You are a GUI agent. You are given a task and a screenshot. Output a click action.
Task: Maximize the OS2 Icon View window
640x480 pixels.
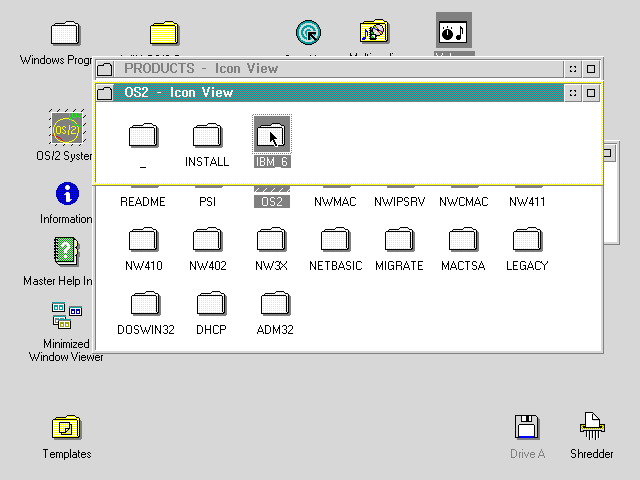coord(591,93)
